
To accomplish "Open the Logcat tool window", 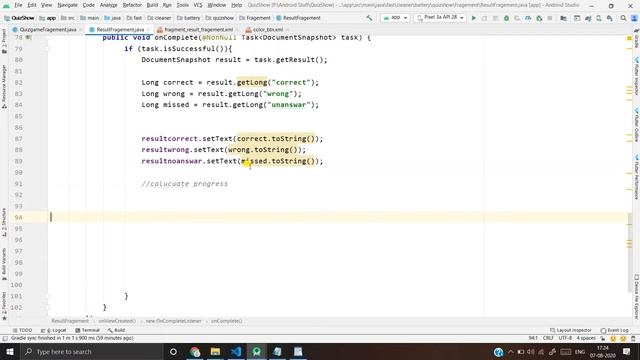I will 54,330.
